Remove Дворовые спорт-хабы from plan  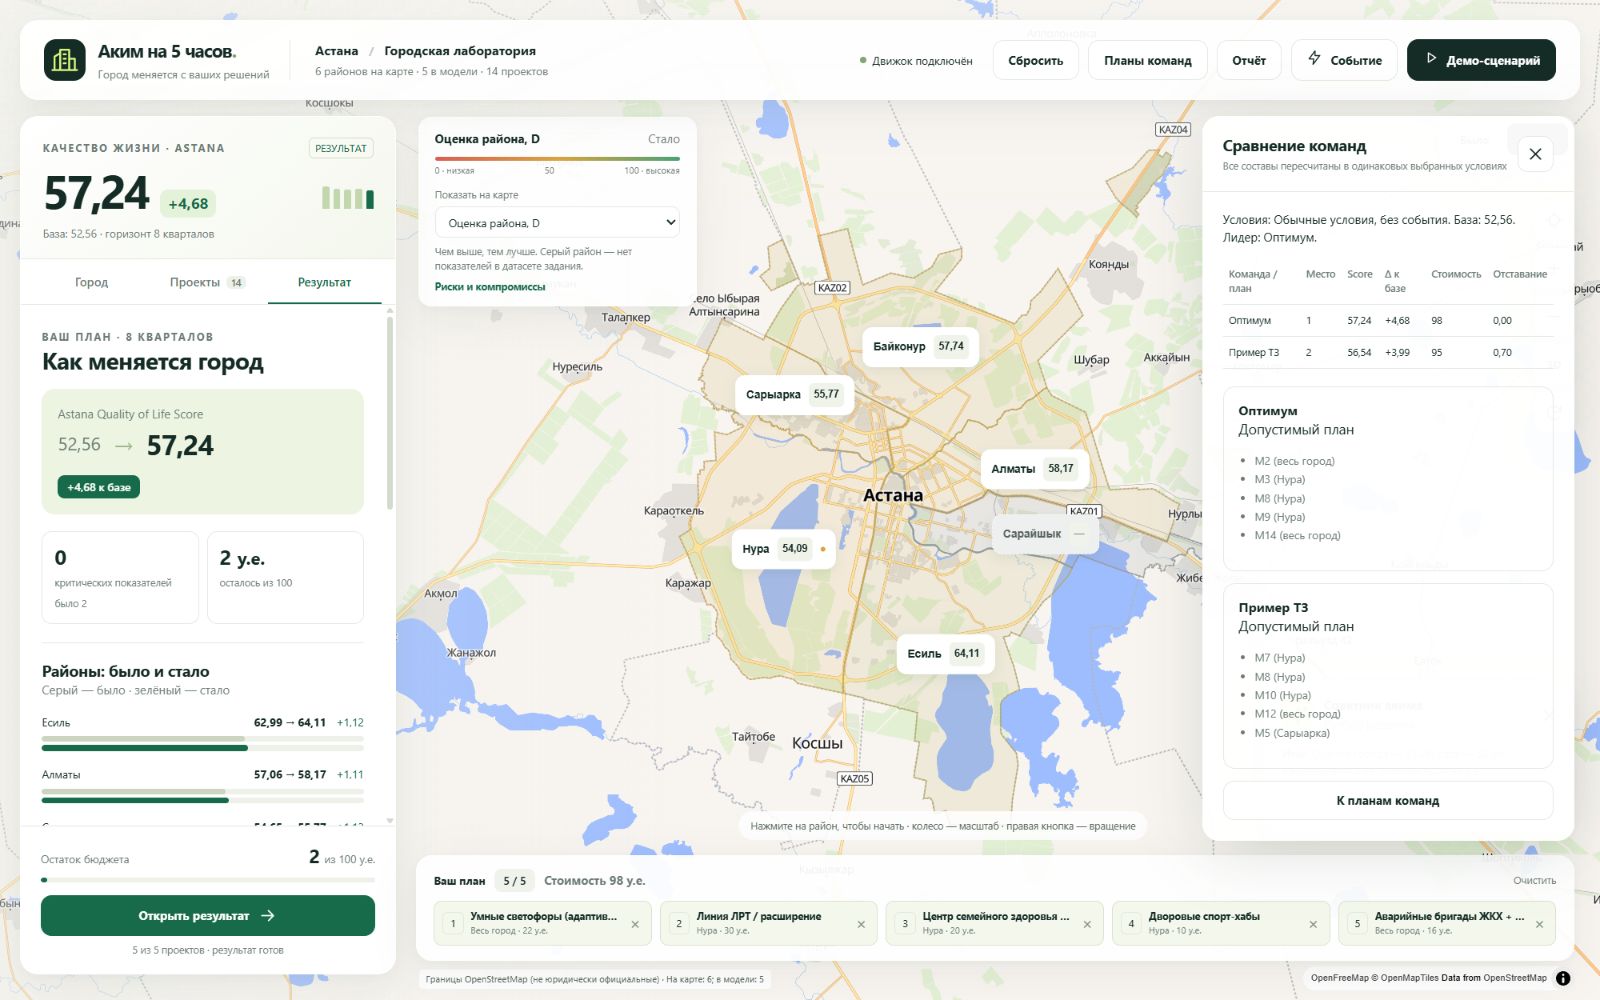pyautogui.click(x=1313, y=924)
